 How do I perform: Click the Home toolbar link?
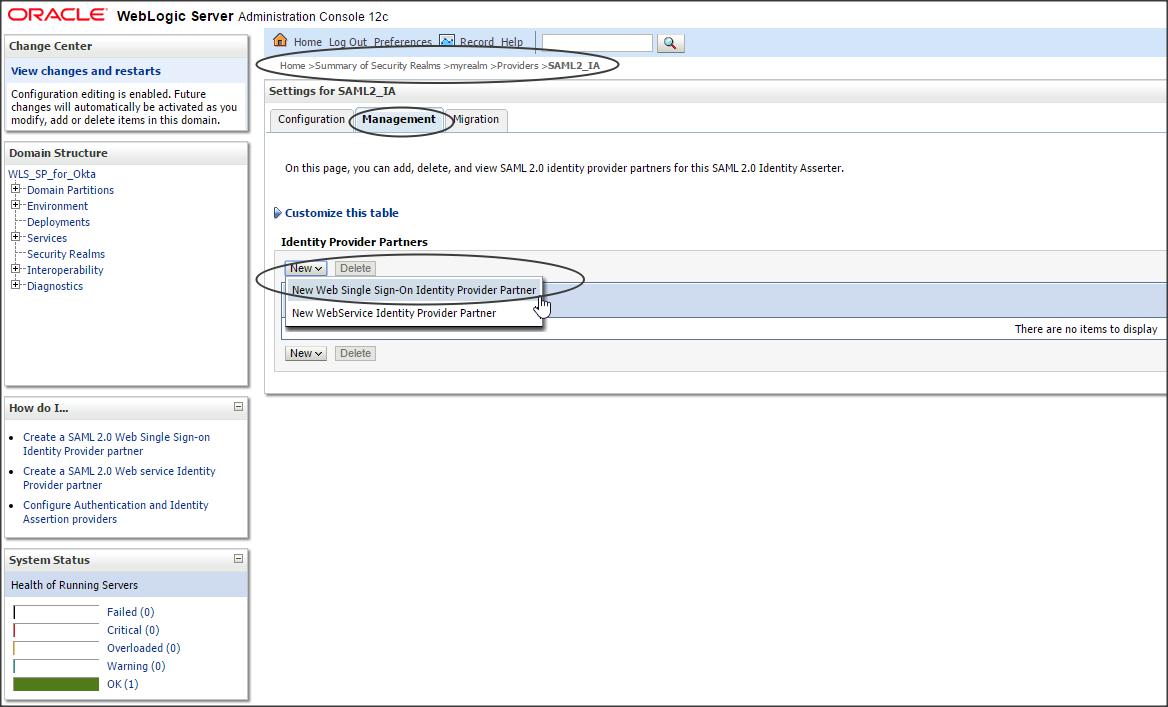(308, 42)
